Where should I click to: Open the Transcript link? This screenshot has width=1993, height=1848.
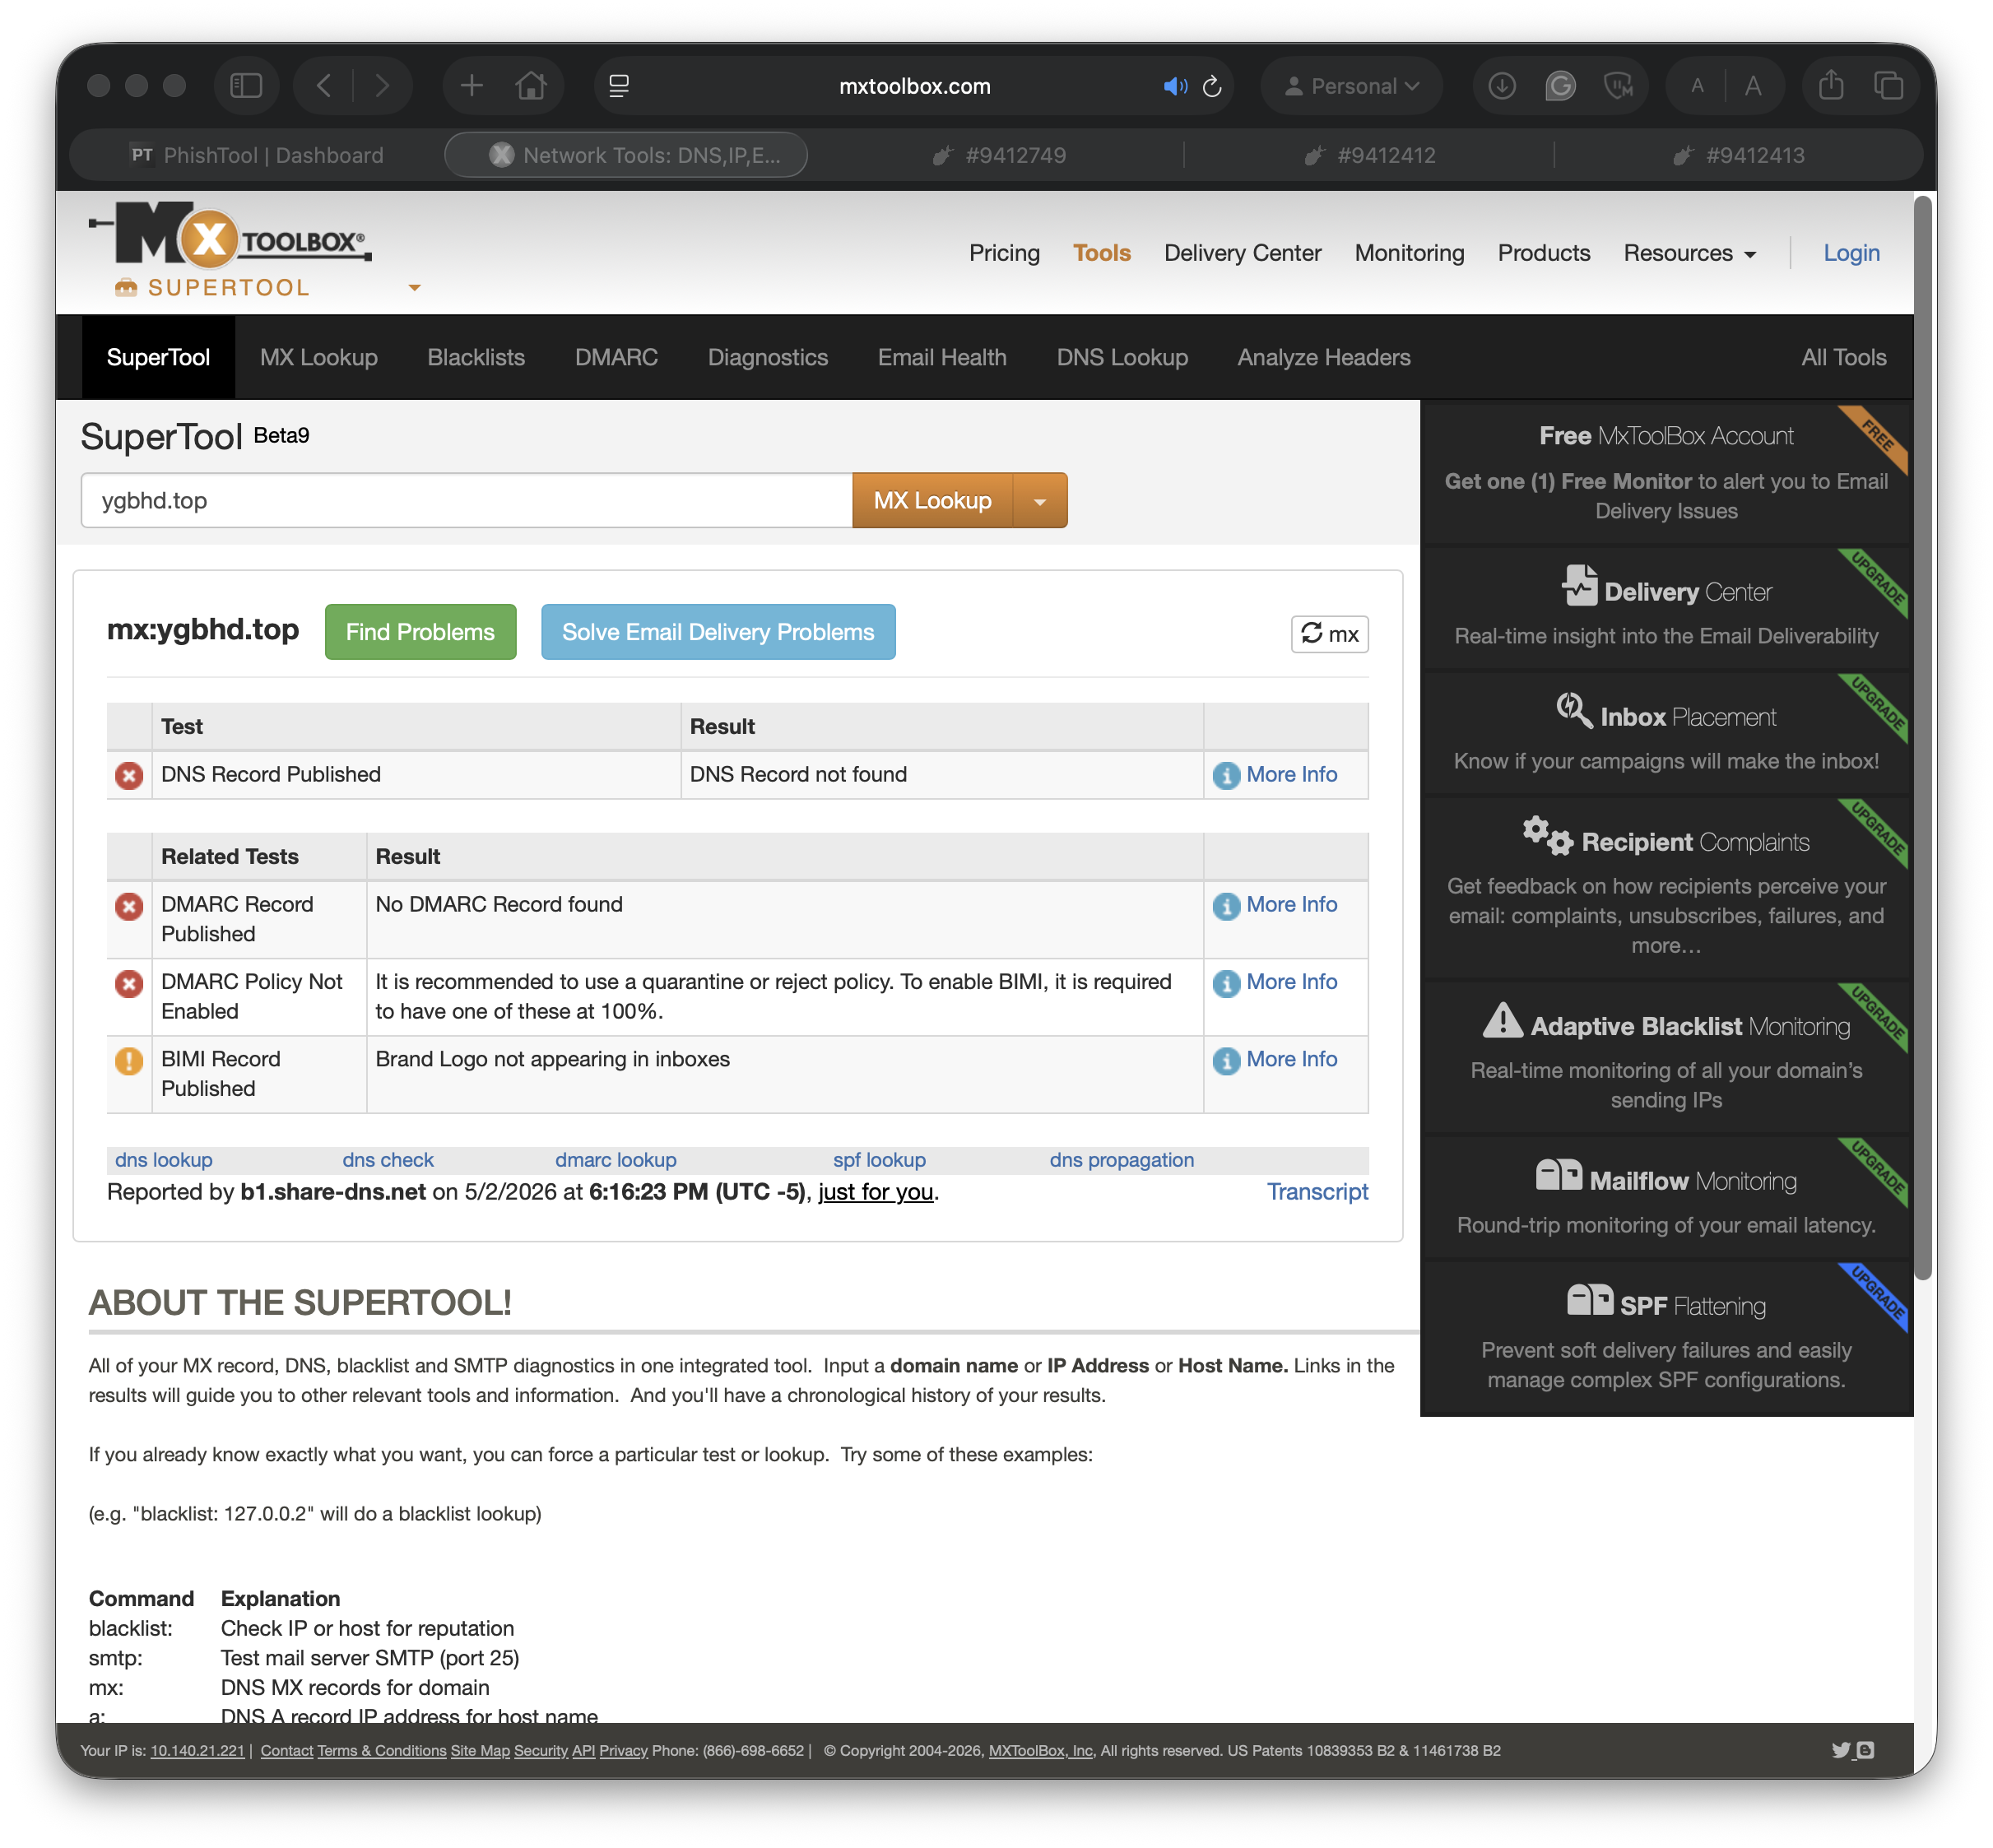click(x=1317, y=1192)
